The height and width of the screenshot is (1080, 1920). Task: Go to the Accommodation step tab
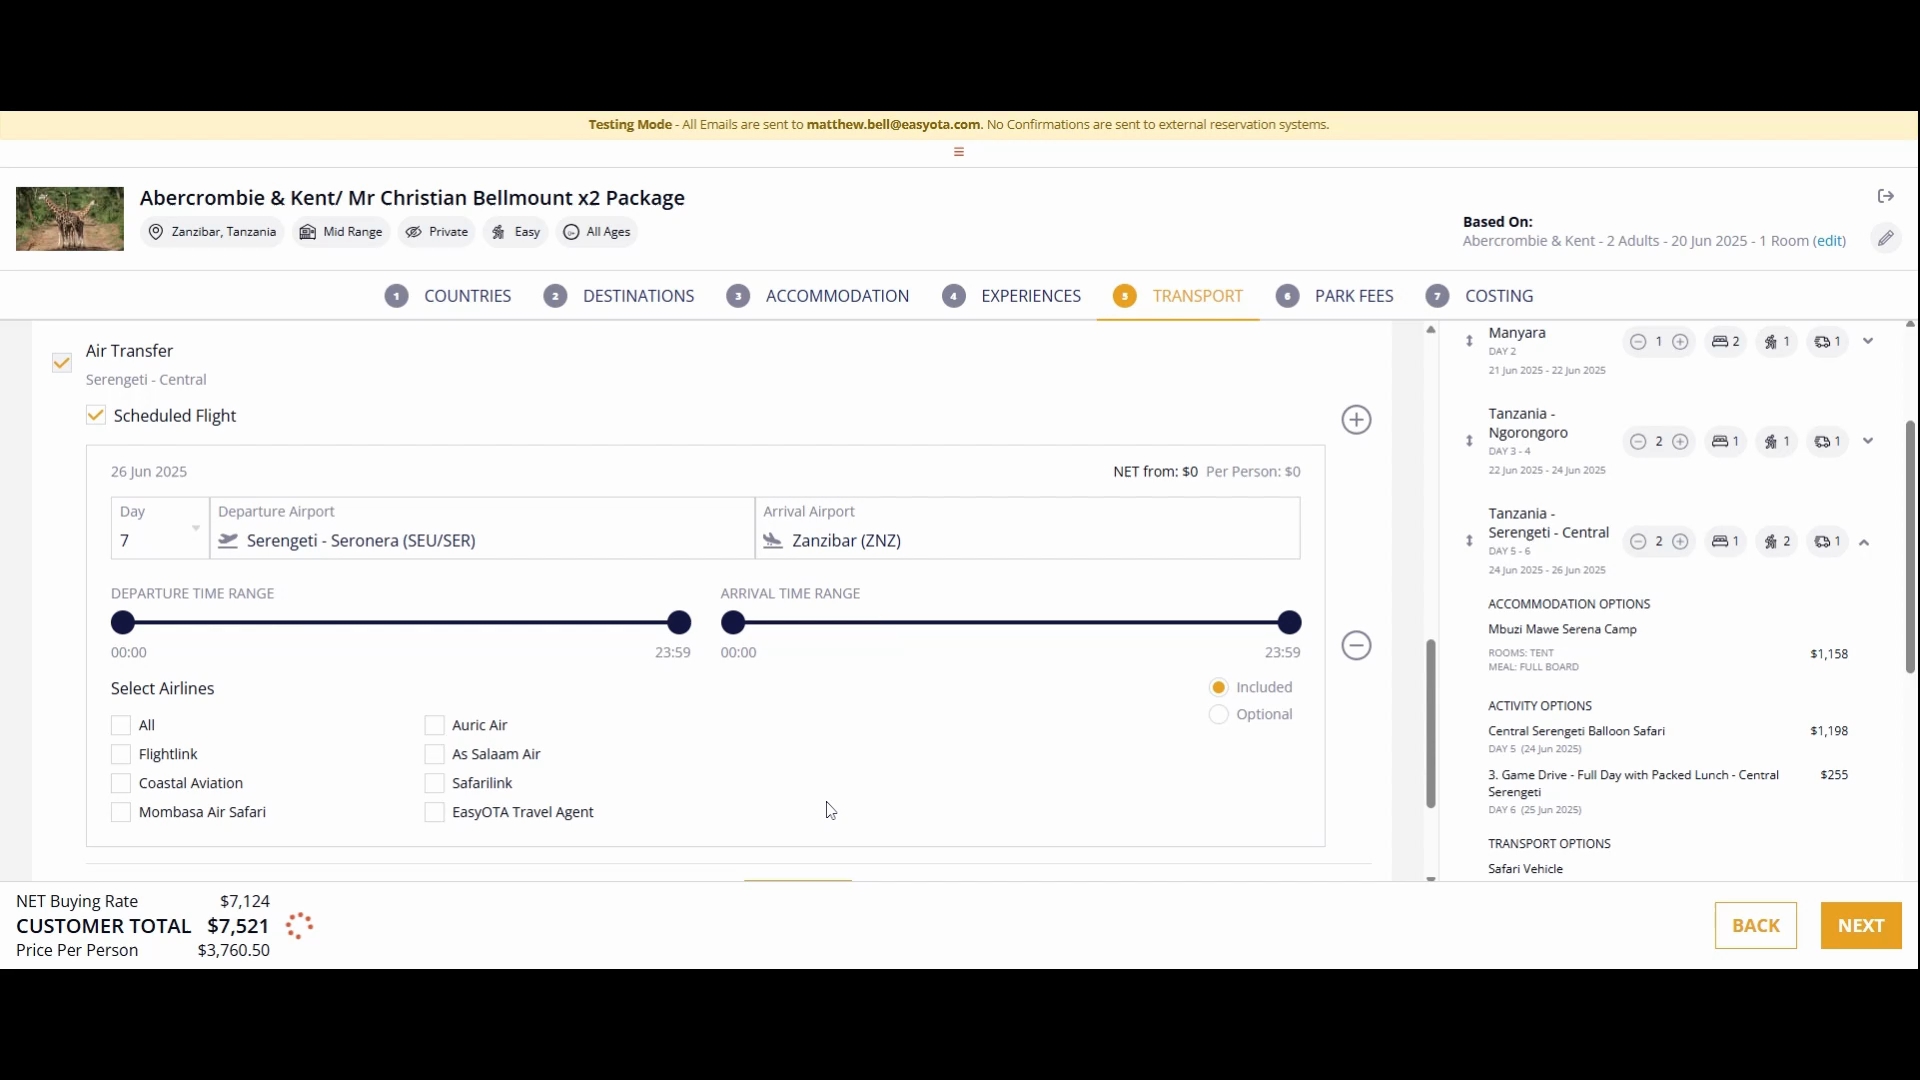point(818,296)
